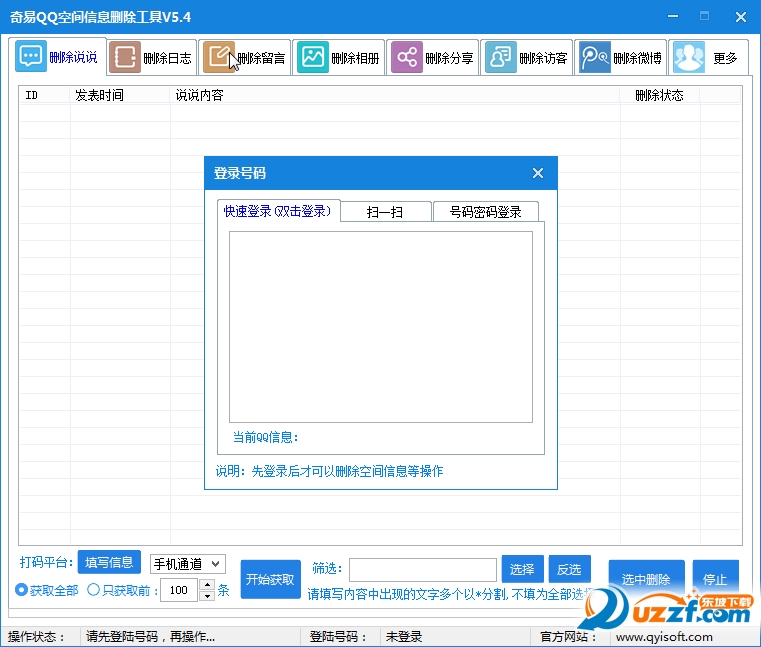Viewport: 761px width, 647px height.
Task: Switch to 扫一扫 login tab
Action: point(386,212)
